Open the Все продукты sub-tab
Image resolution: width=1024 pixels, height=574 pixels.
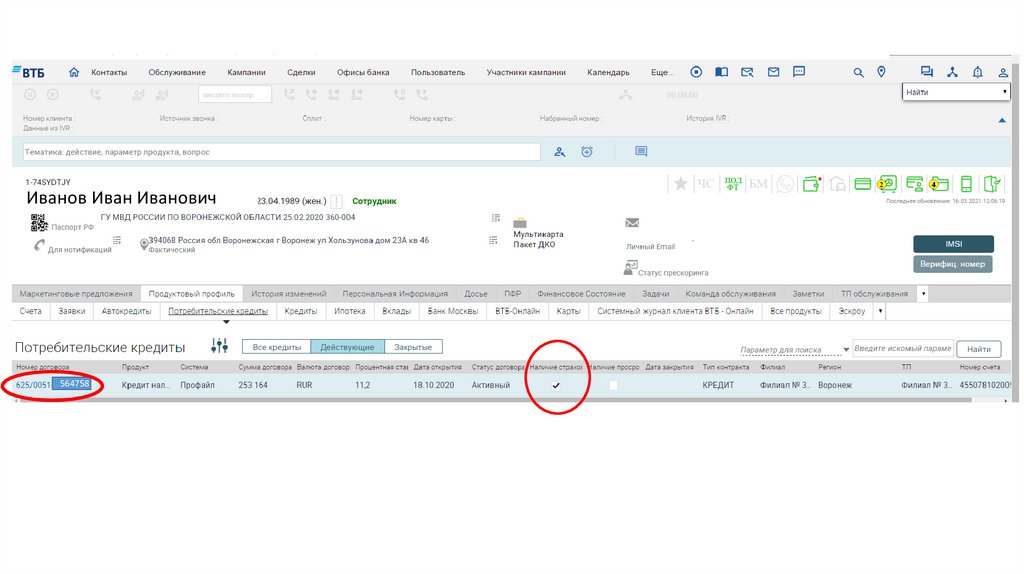tap(795, 311)
